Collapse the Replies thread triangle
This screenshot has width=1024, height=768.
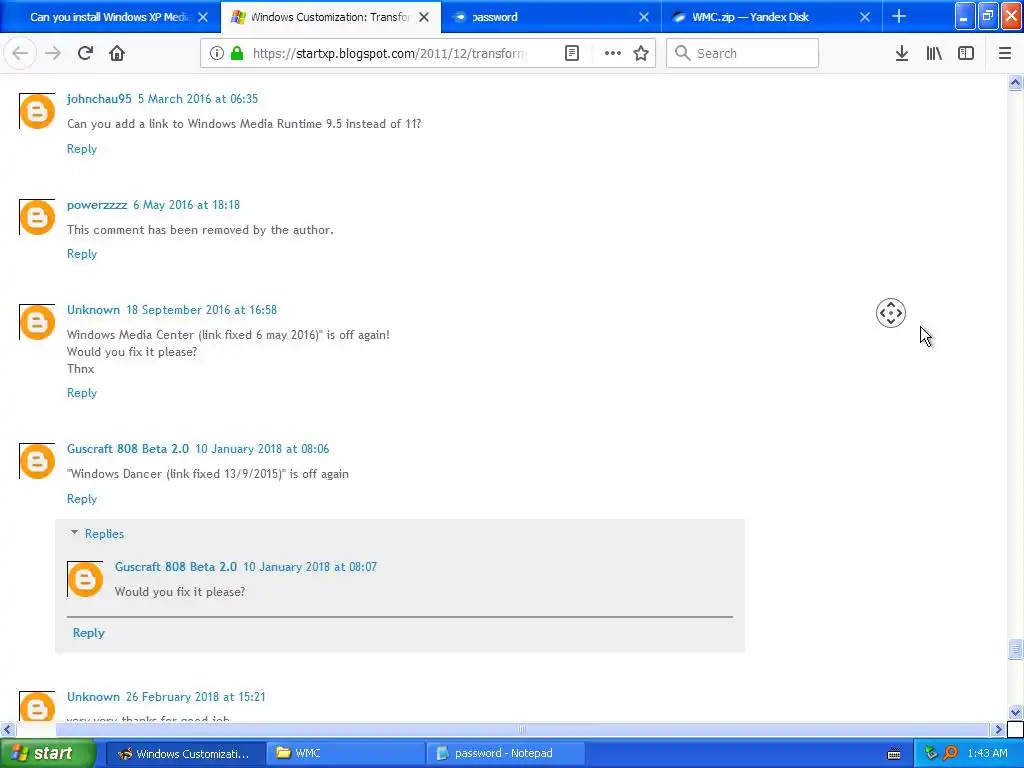74,533
